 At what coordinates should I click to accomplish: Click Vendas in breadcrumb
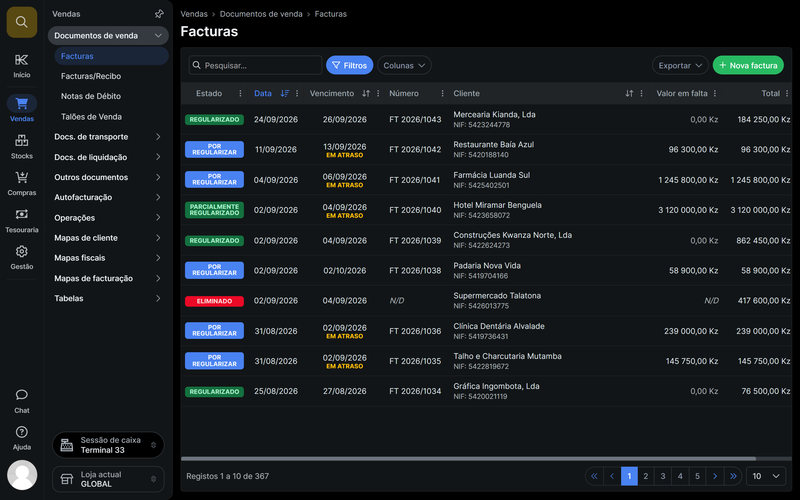(x=194, y=14)
